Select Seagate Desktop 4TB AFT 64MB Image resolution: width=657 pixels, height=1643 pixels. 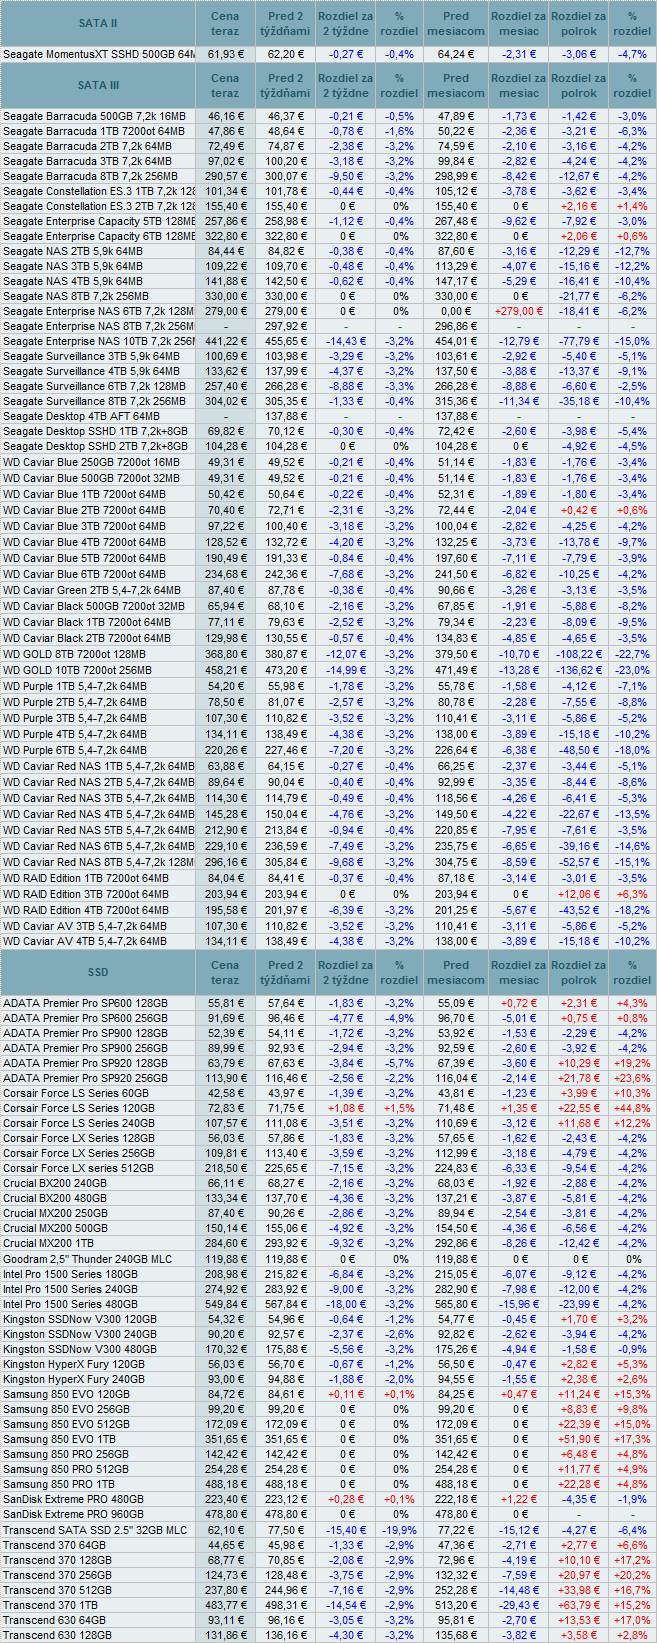click(x=81, y=416)
